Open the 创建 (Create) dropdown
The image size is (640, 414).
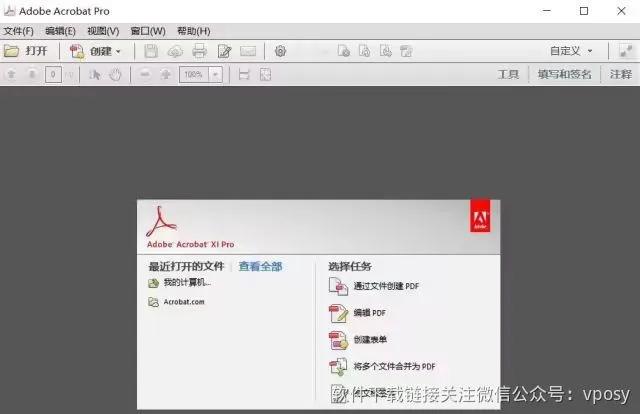coord(96,51)
